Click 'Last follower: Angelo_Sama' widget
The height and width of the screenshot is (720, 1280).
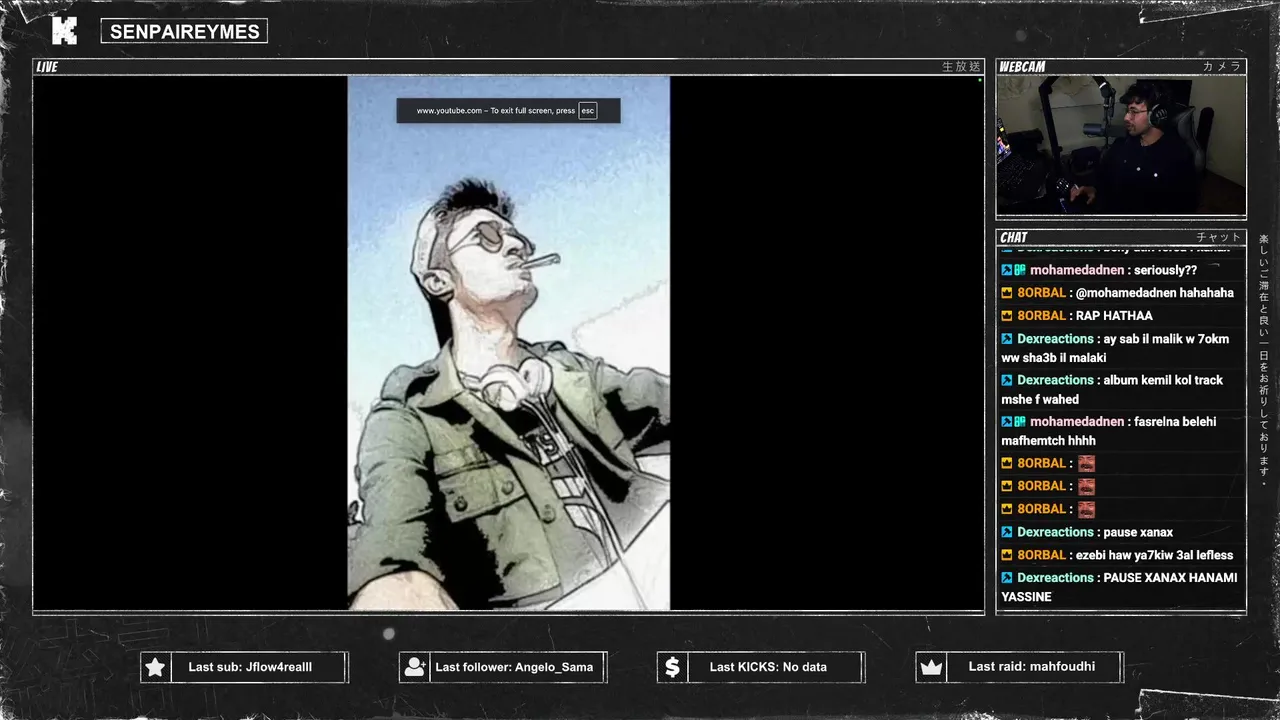click(503, 667)
